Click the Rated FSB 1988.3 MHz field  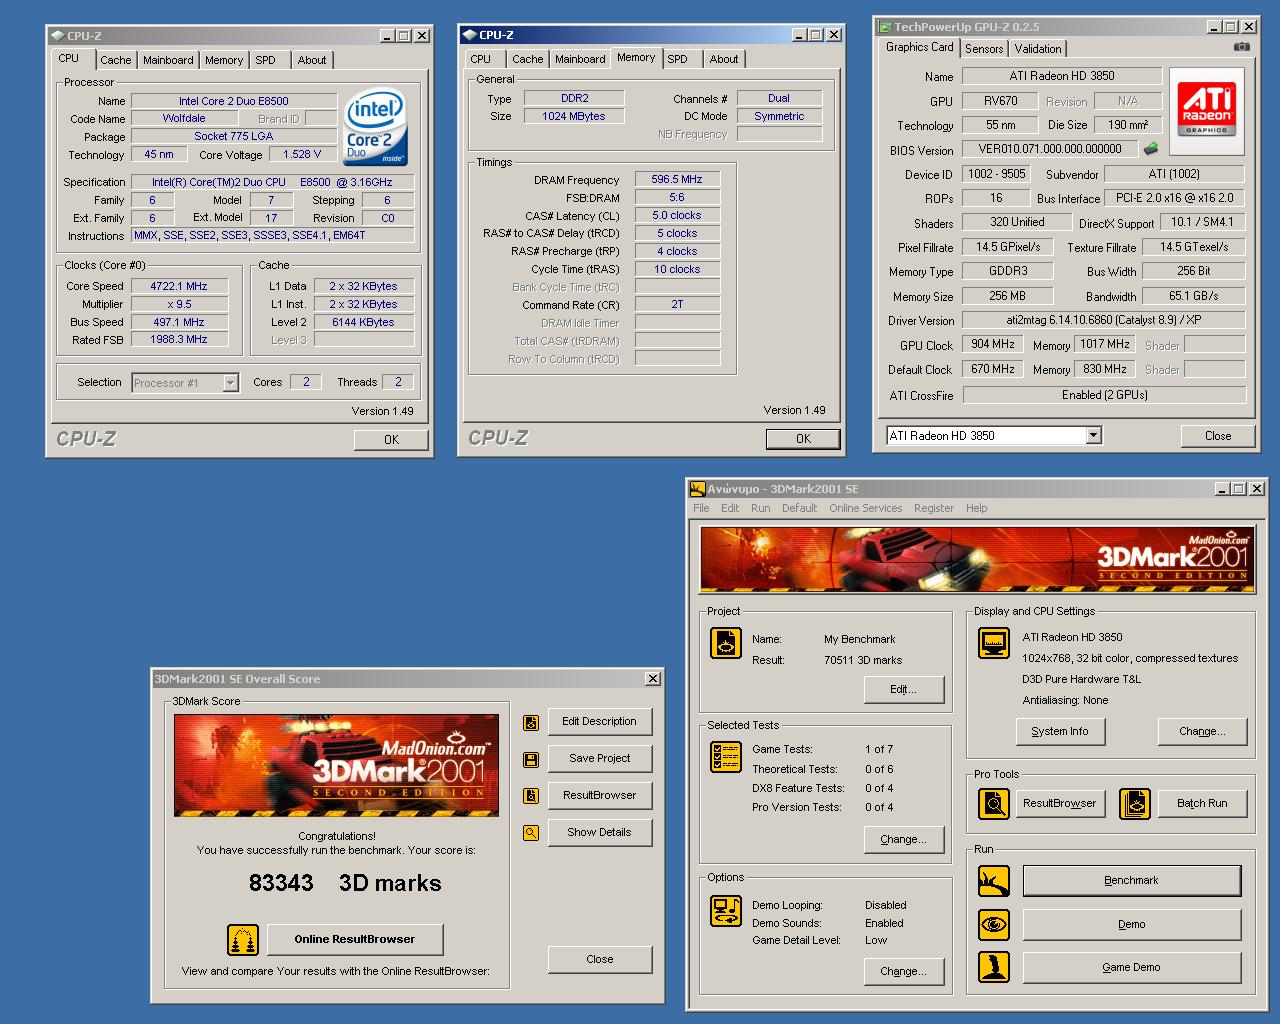click(179, 340)
